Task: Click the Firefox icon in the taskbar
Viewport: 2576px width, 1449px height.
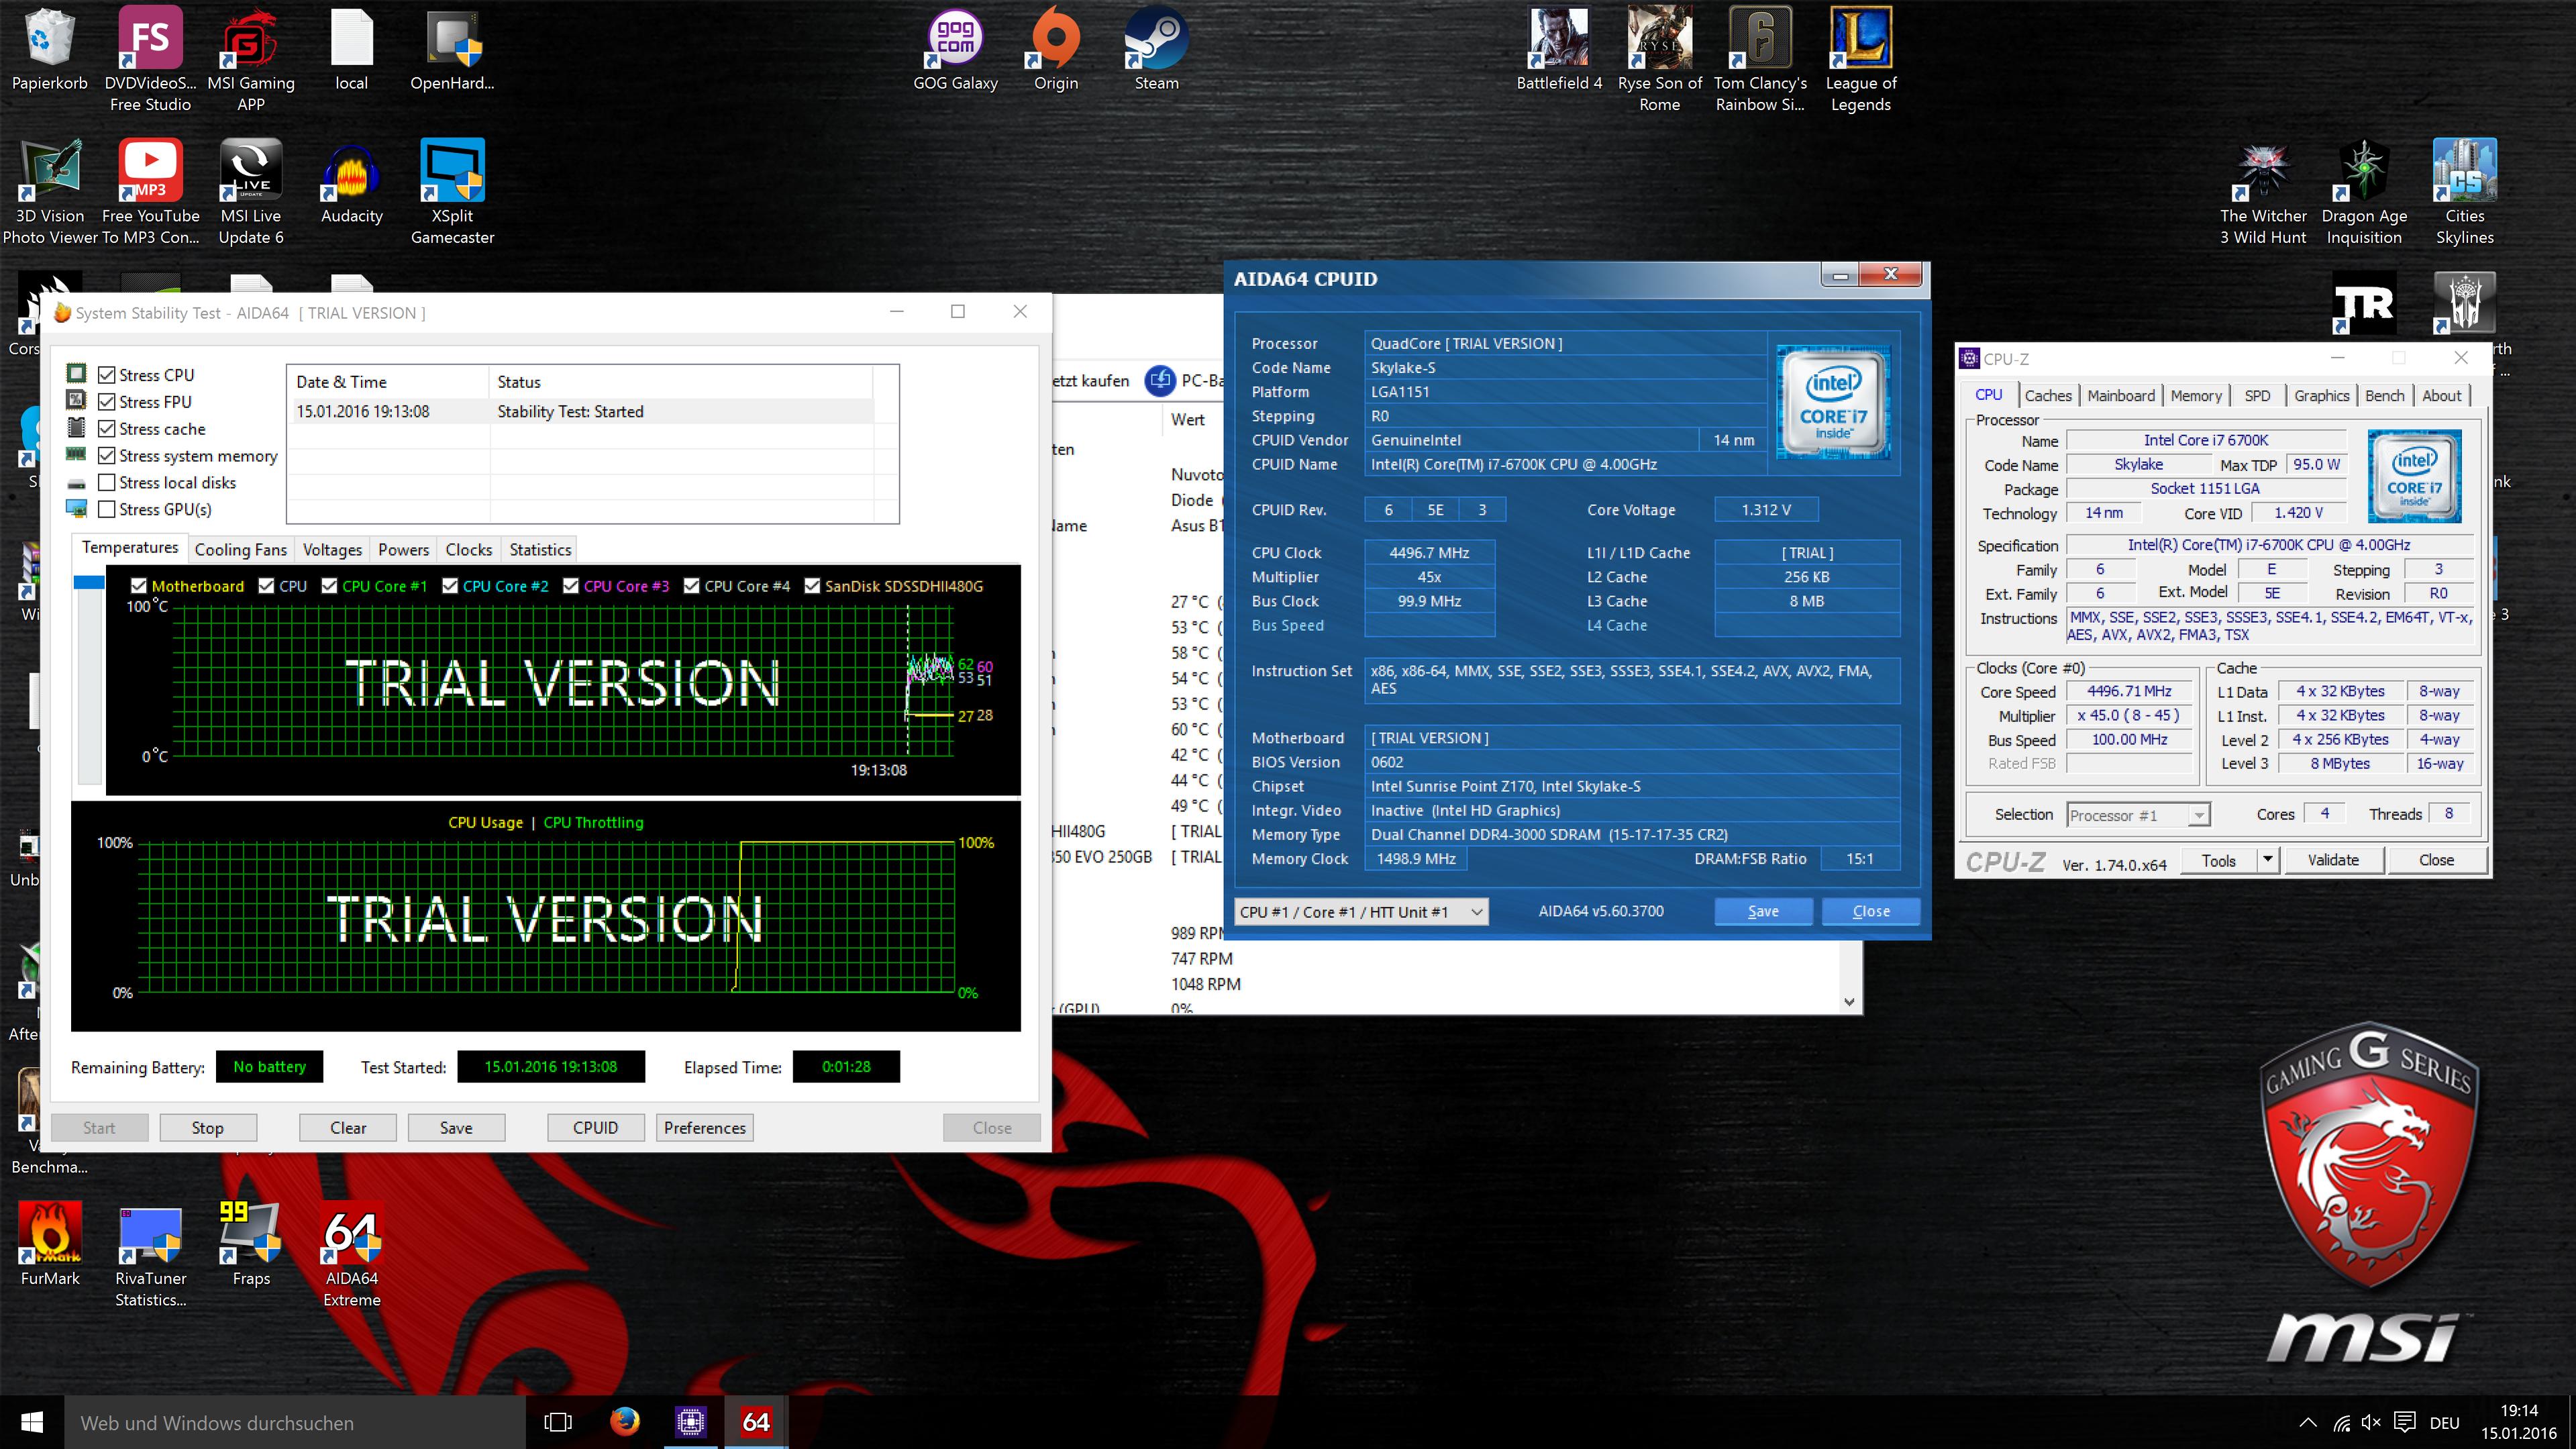Action: pos(625,1421)
